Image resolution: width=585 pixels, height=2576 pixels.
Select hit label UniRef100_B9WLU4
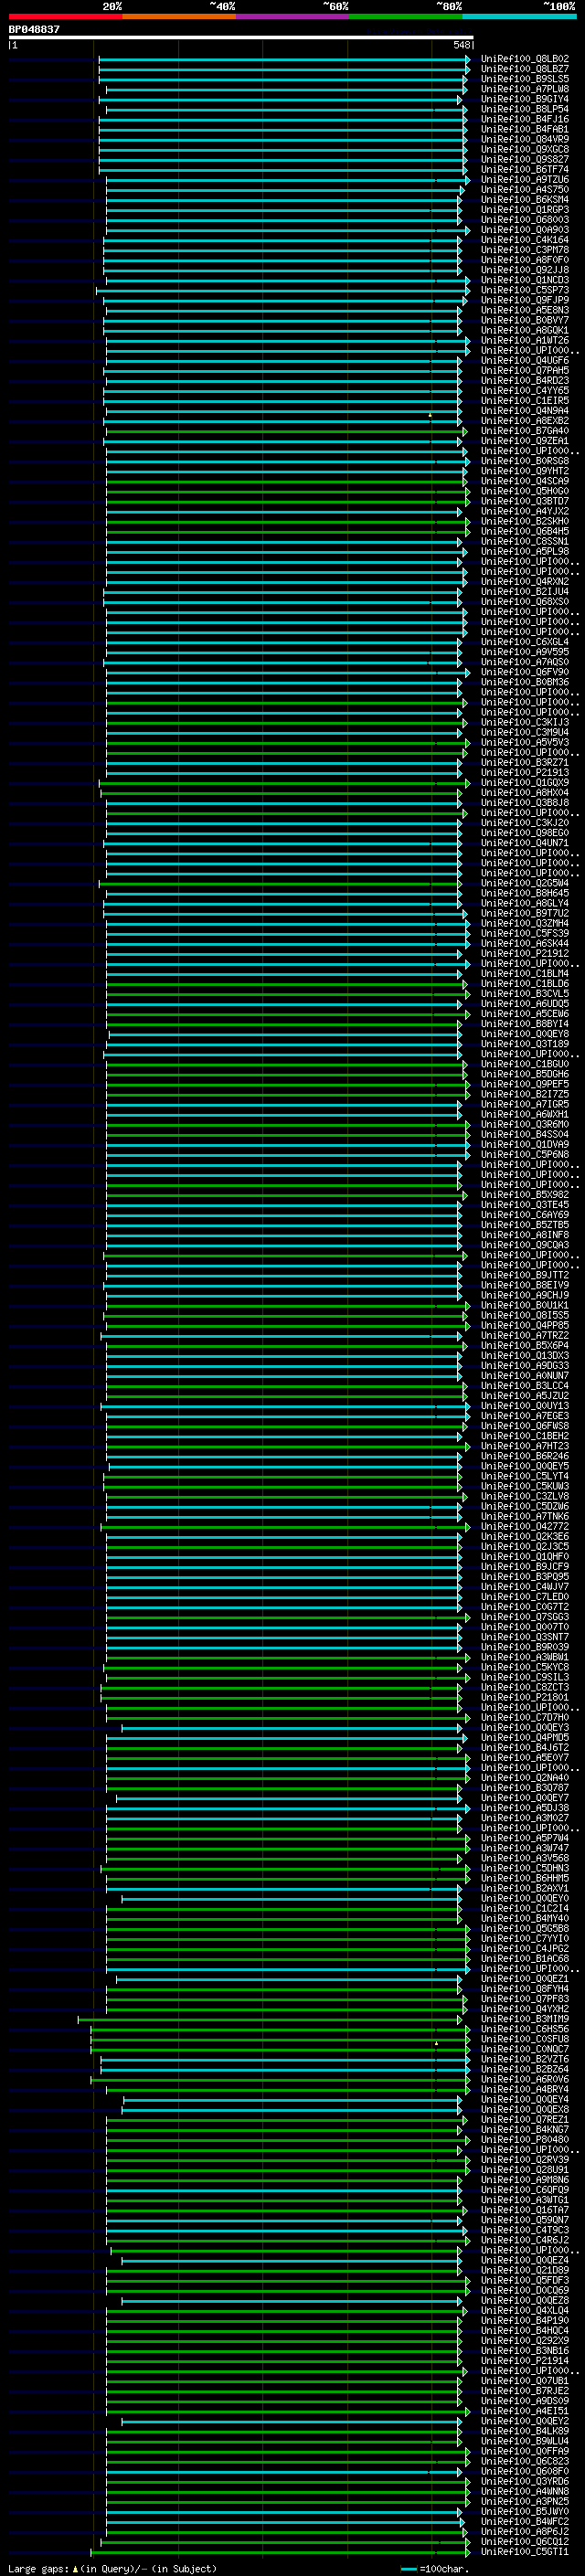525,2442
